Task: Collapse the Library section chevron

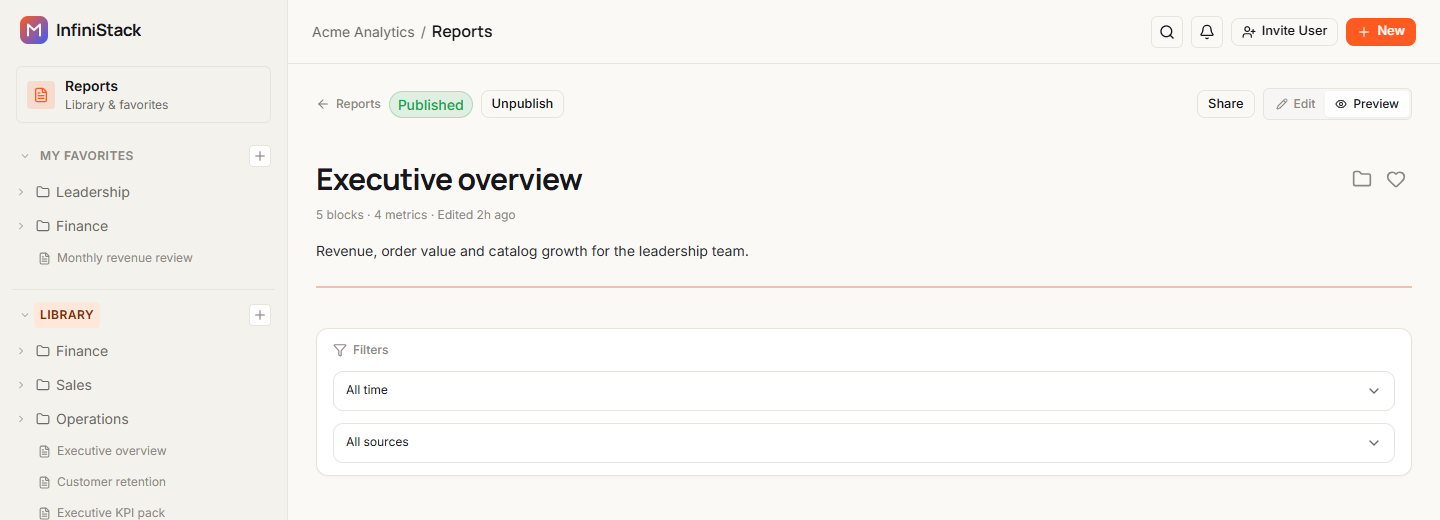Action: click(25, 315)
